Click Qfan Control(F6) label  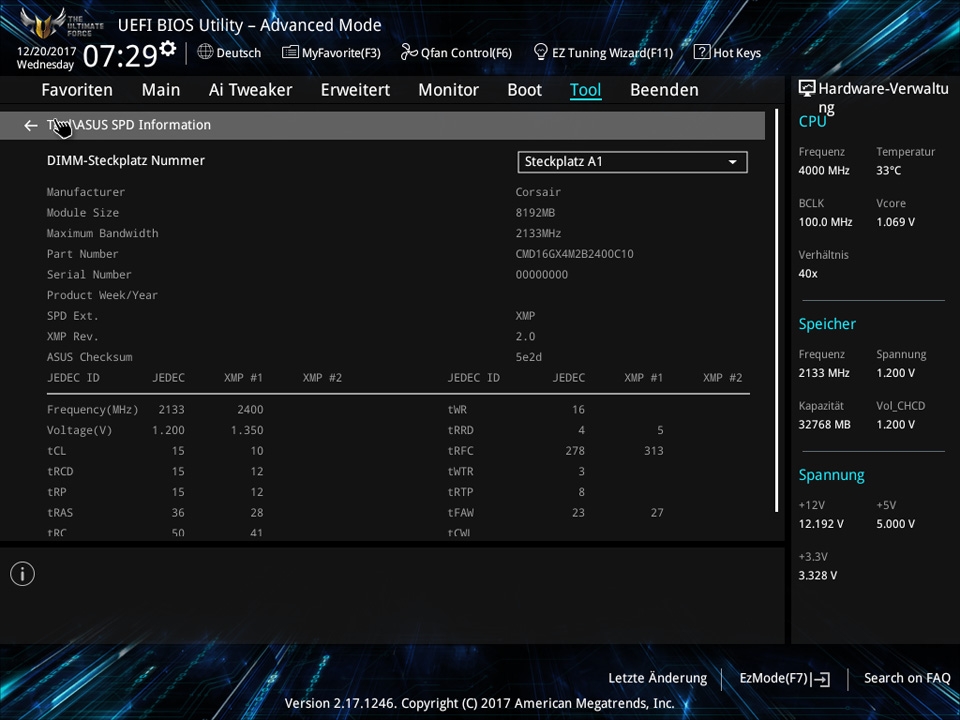point(466,53)
